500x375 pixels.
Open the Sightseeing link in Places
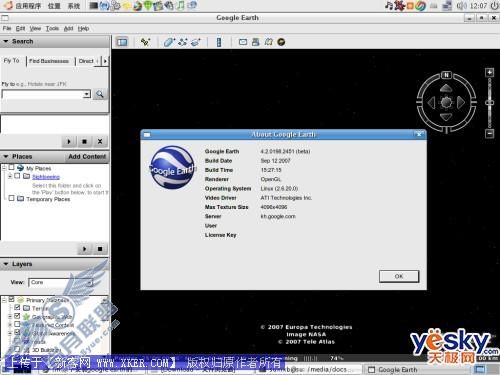tap(46, 177)
